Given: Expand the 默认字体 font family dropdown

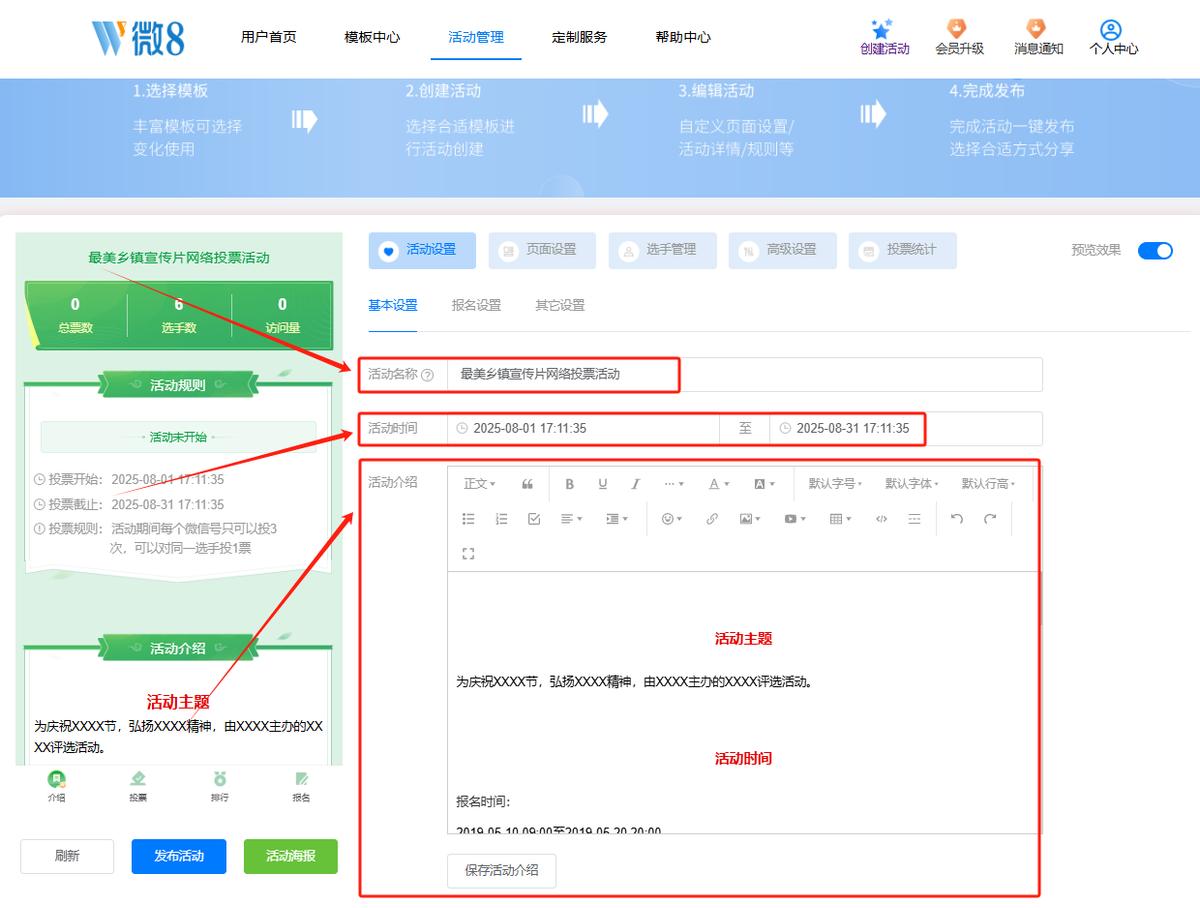Looking at the screenshot, I should [912, 484].
